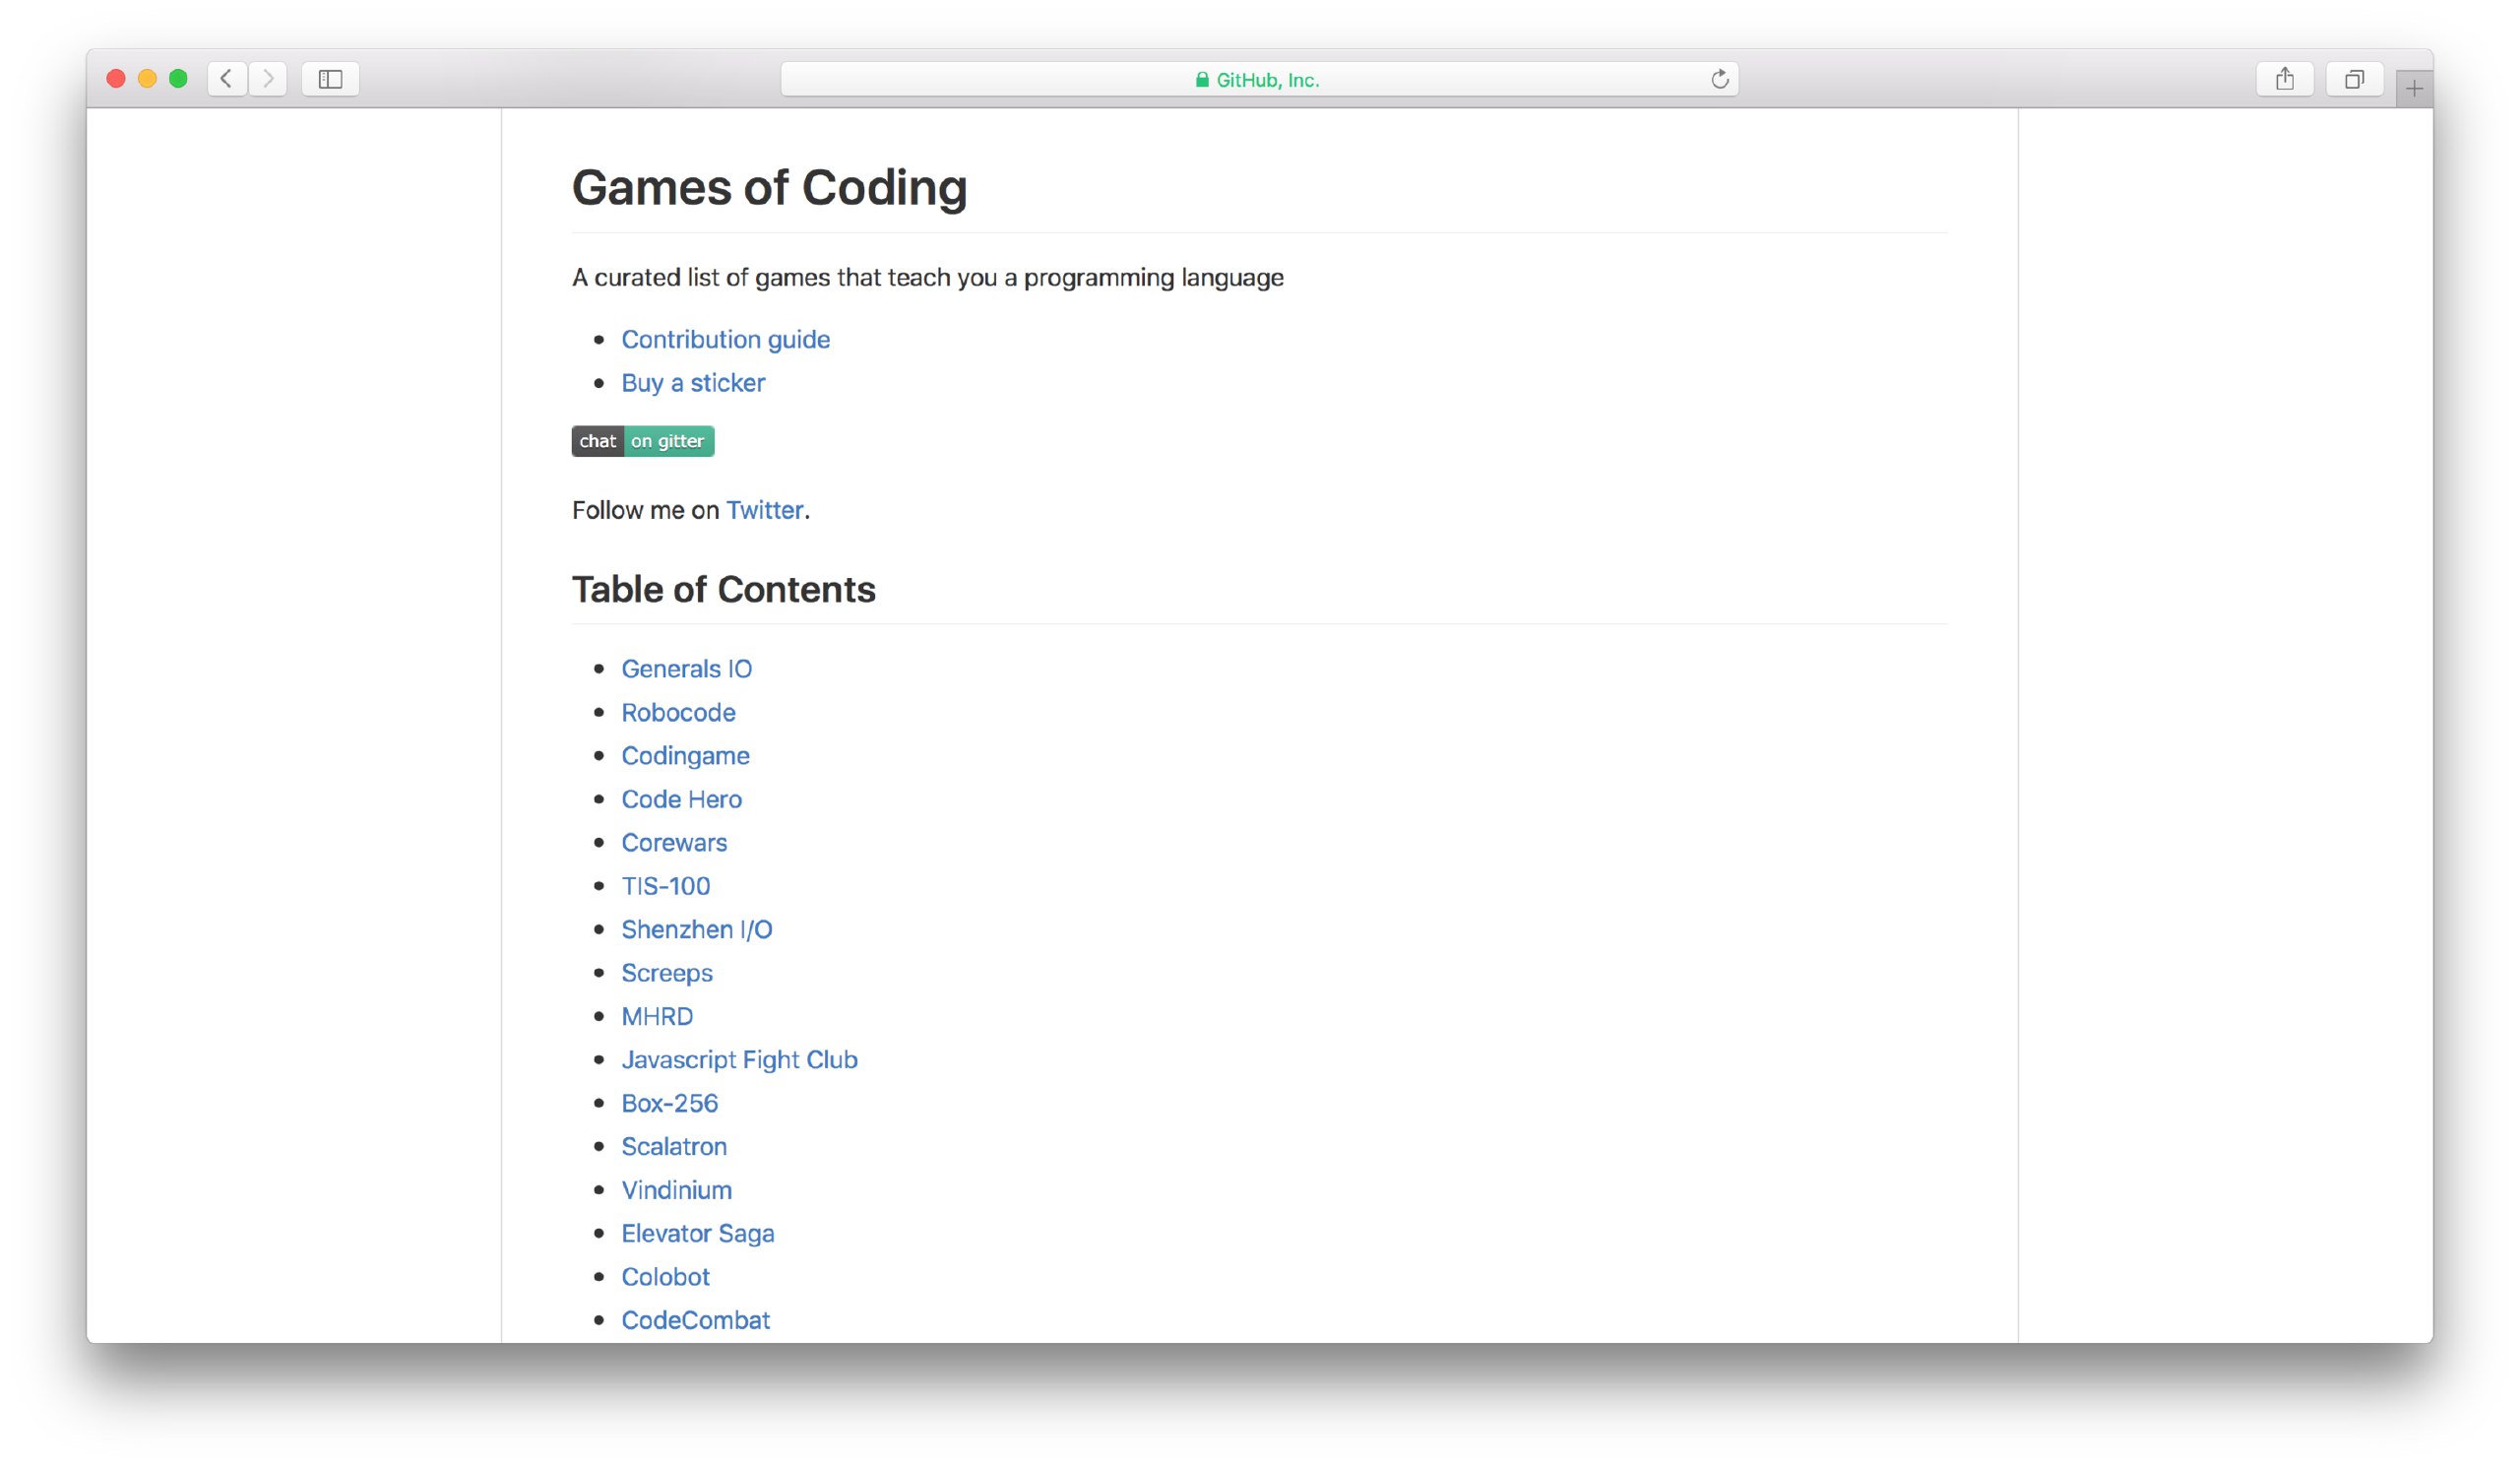The width and height of the screenshot is (2520, 1467).
Task: Click the curated list description text
Action: 928,278
